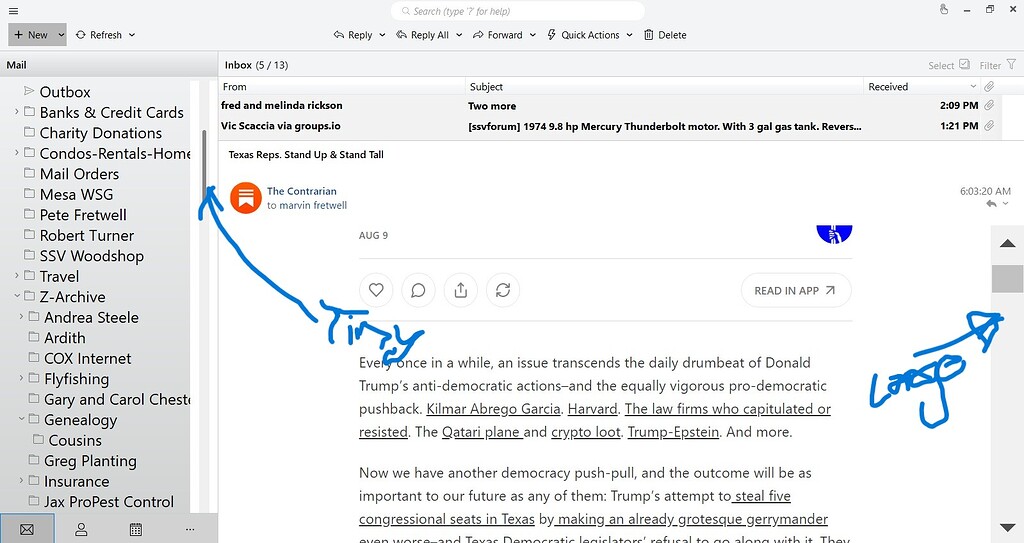Screen dimensions: 1024x543
Task: Select the Robert Turner folder
Action: (86, 235)
